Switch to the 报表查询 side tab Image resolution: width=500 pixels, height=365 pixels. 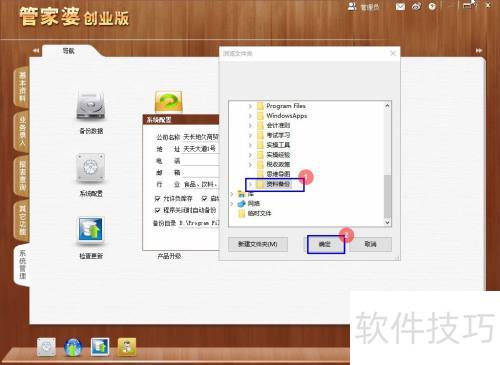(22, 176)
